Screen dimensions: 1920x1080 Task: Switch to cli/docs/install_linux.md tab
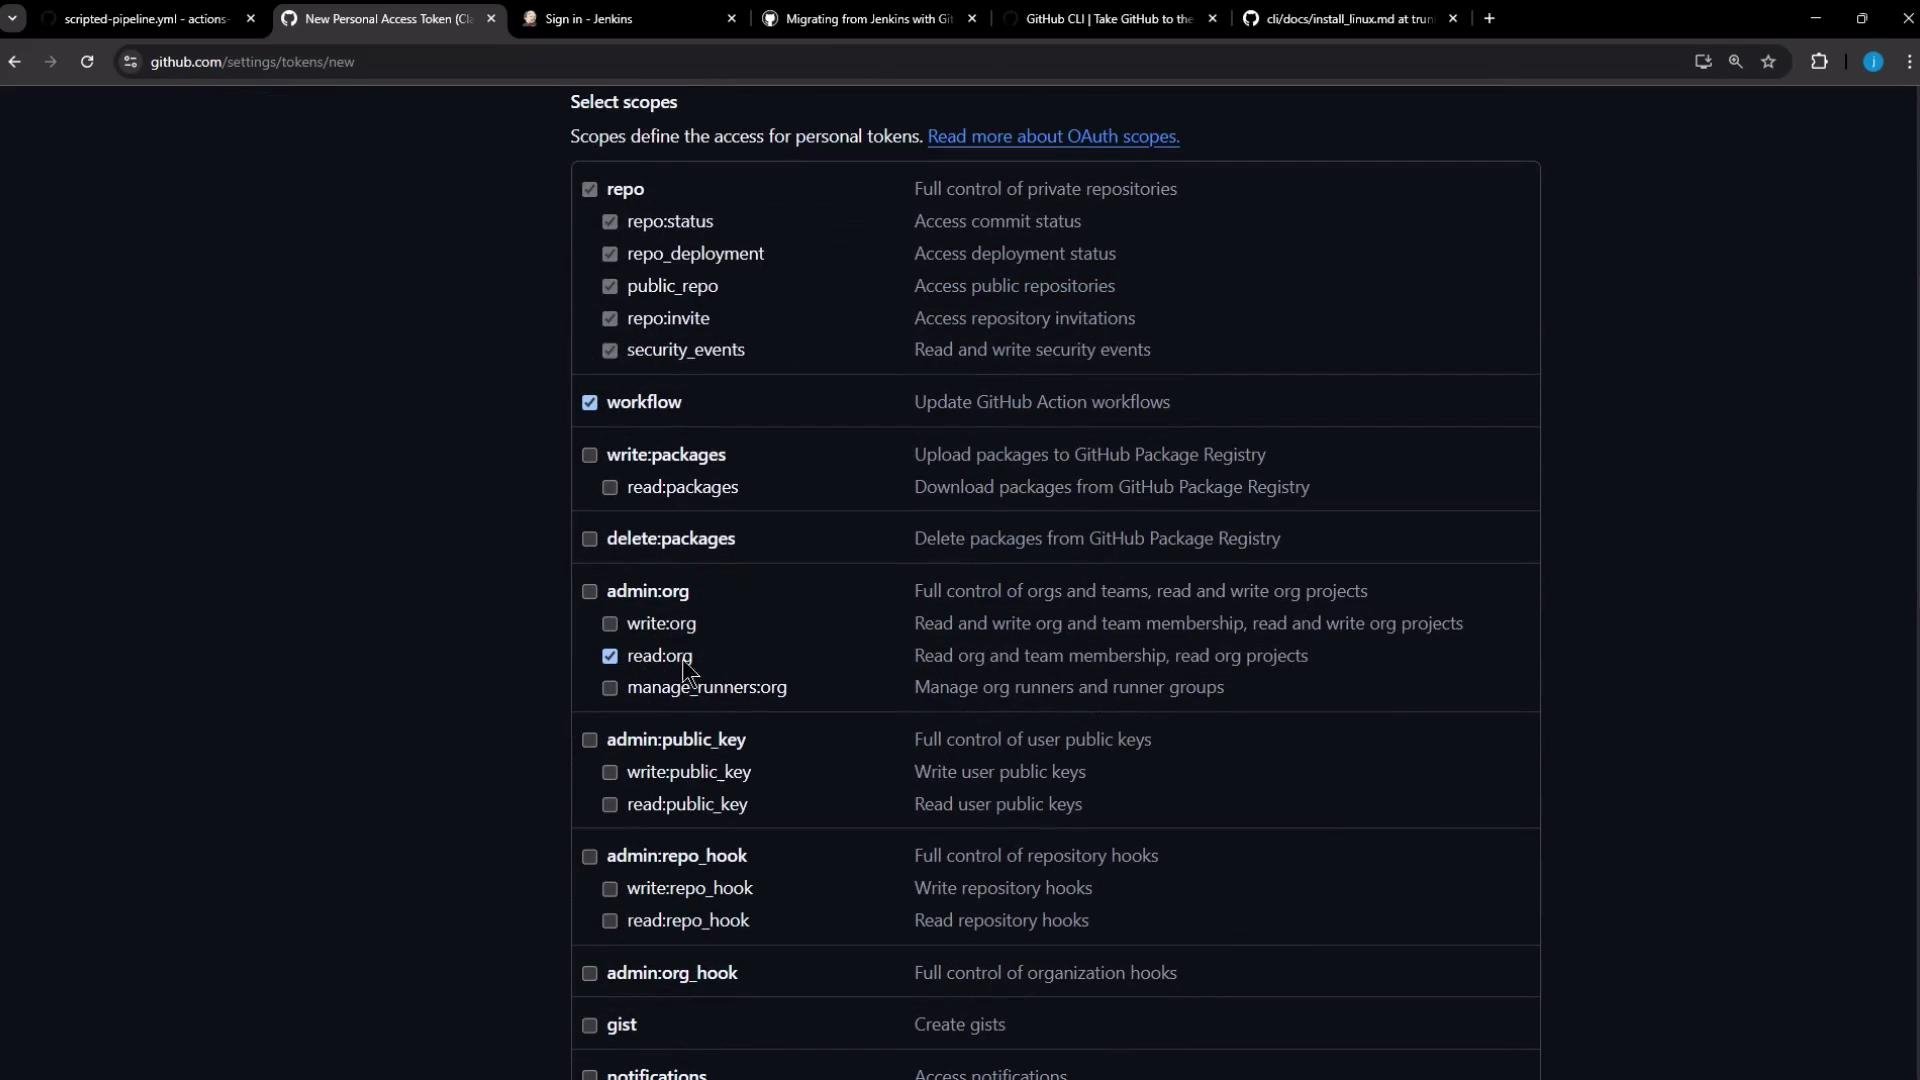(x=1350, y=19)
